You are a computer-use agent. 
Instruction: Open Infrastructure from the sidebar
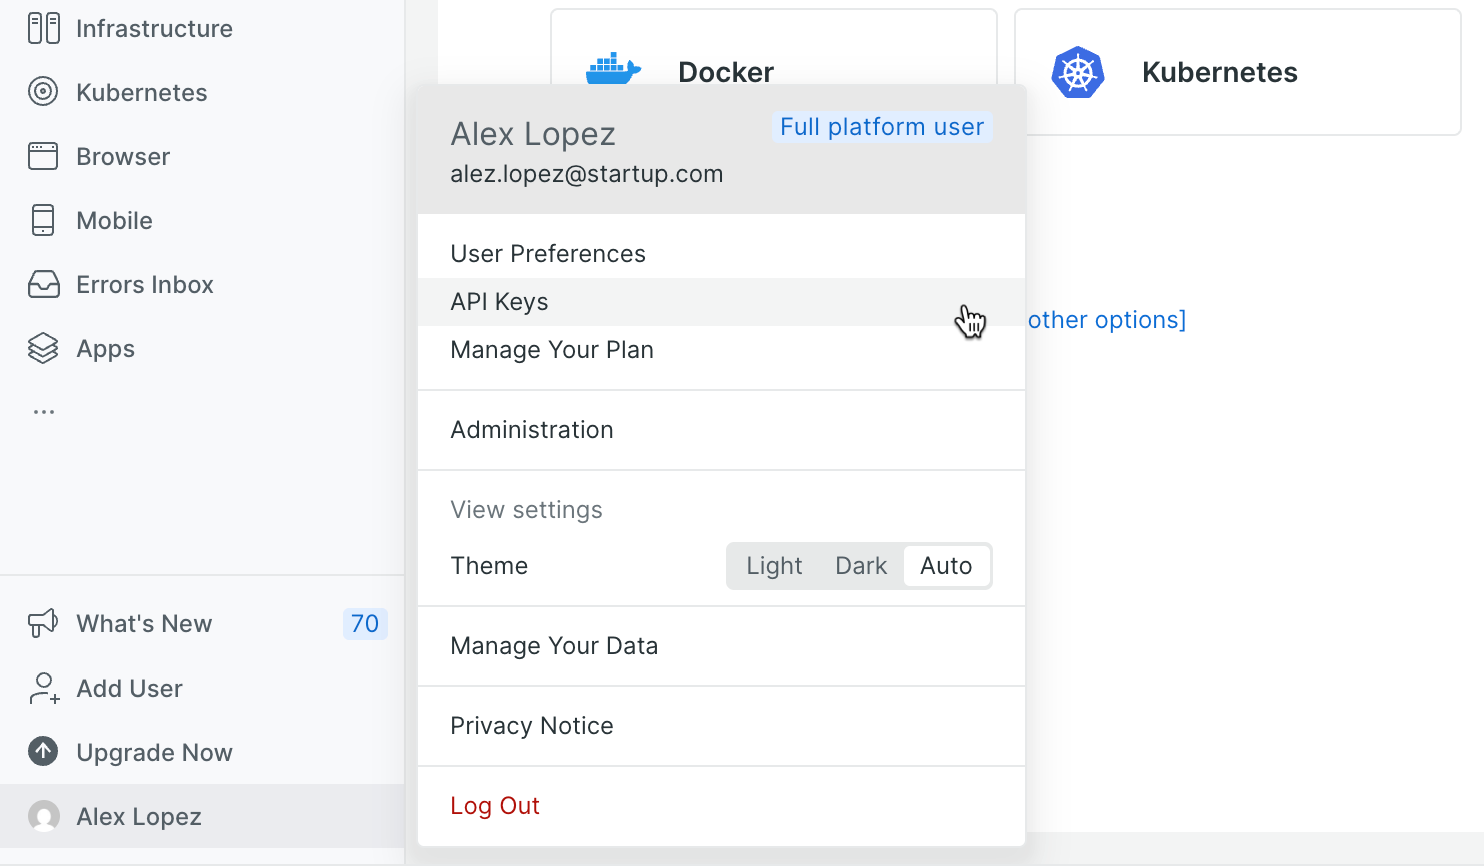click(44, 28)
